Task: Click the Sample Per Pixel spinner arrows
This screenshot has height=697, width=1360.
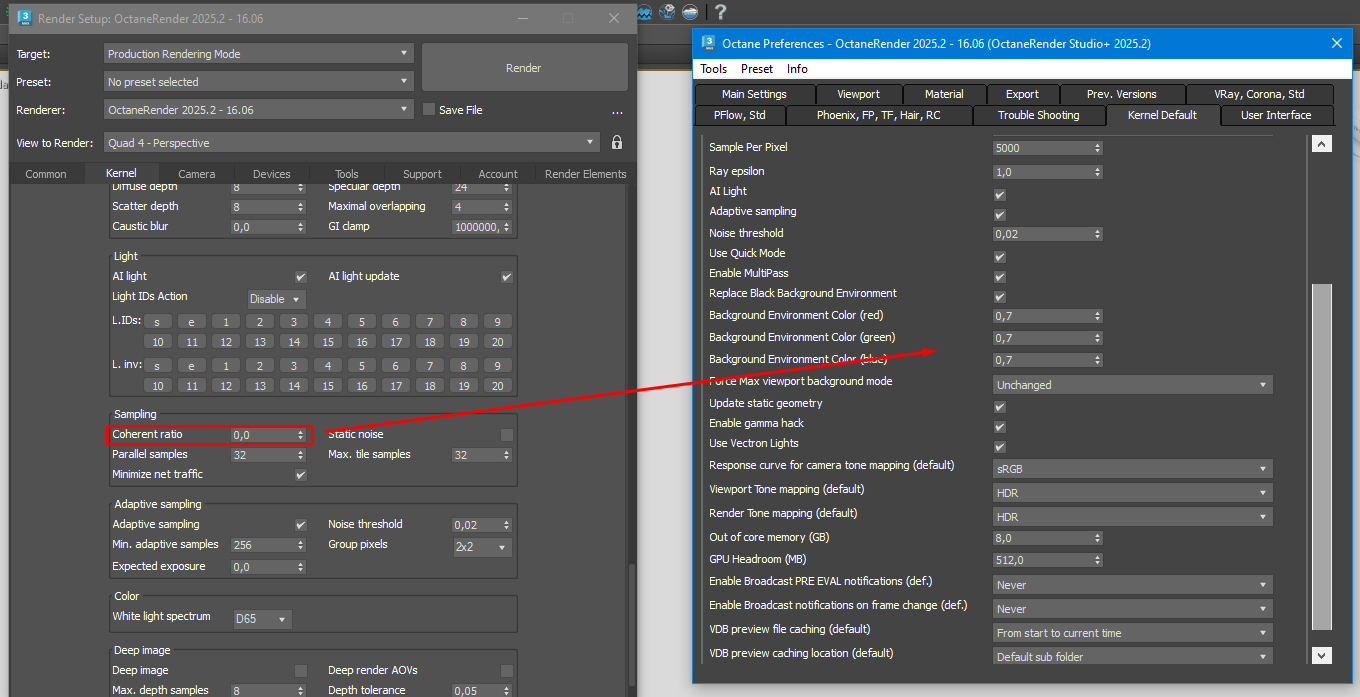Action: click(x=1097, y=148)
